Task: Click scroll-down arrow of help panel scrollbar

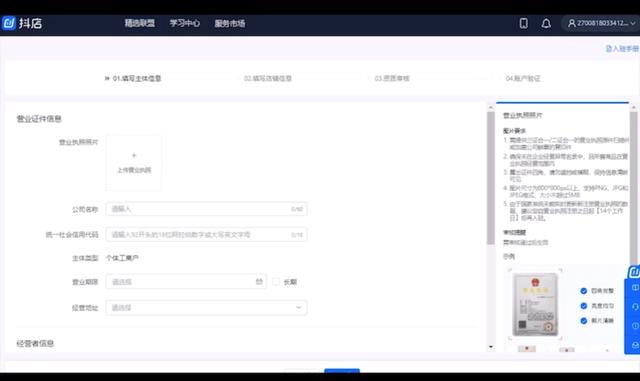Action: [x=491, y=347]
